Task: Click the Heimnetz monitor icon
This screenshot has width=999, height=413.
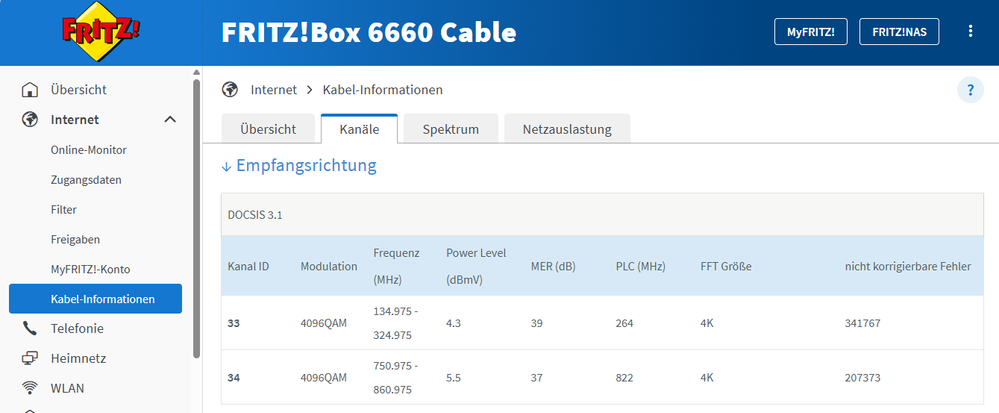Action: tap(30, 358)
